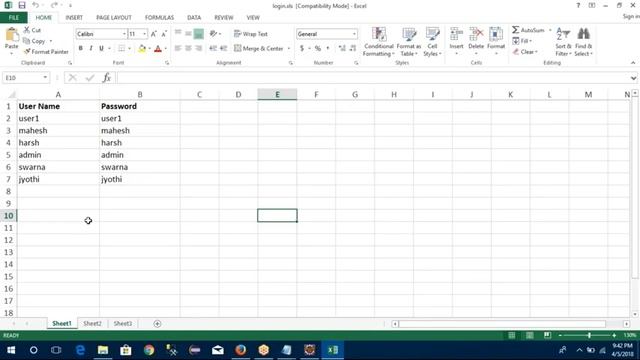The image size is (640, 360).
Task: Apply the Borders icon
Action: click(x=122, y=49)
